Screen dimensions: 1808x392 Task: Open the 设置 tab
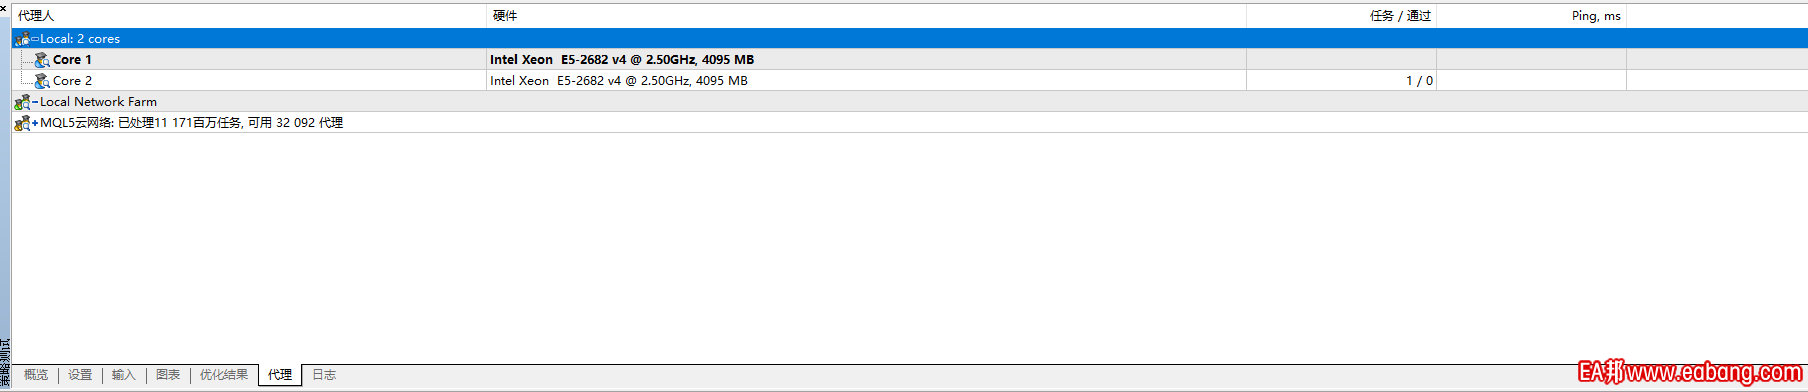tap(80, 375)
